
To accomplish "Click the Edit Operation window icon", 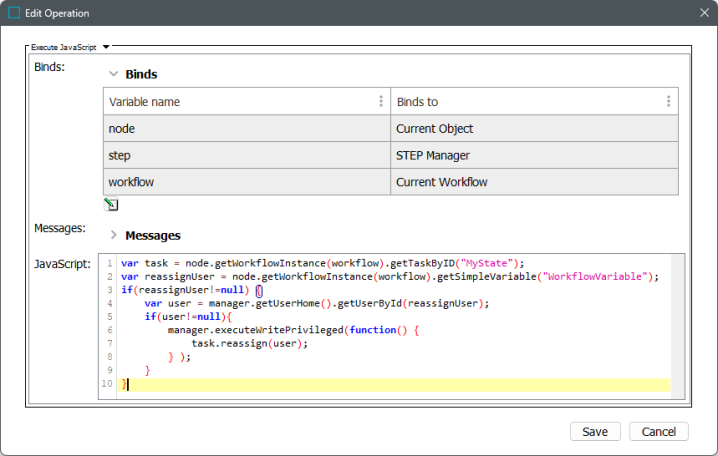I will click(14, 13).
